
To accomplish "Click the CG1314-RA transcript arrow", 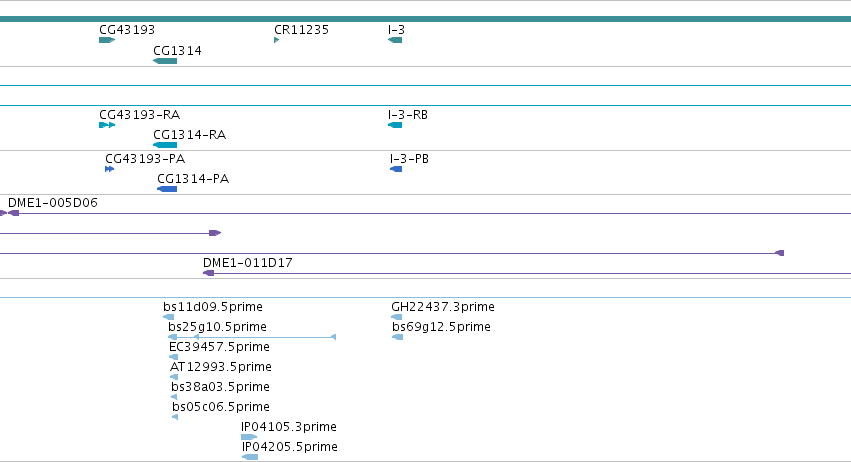I will tap(165, 145).
